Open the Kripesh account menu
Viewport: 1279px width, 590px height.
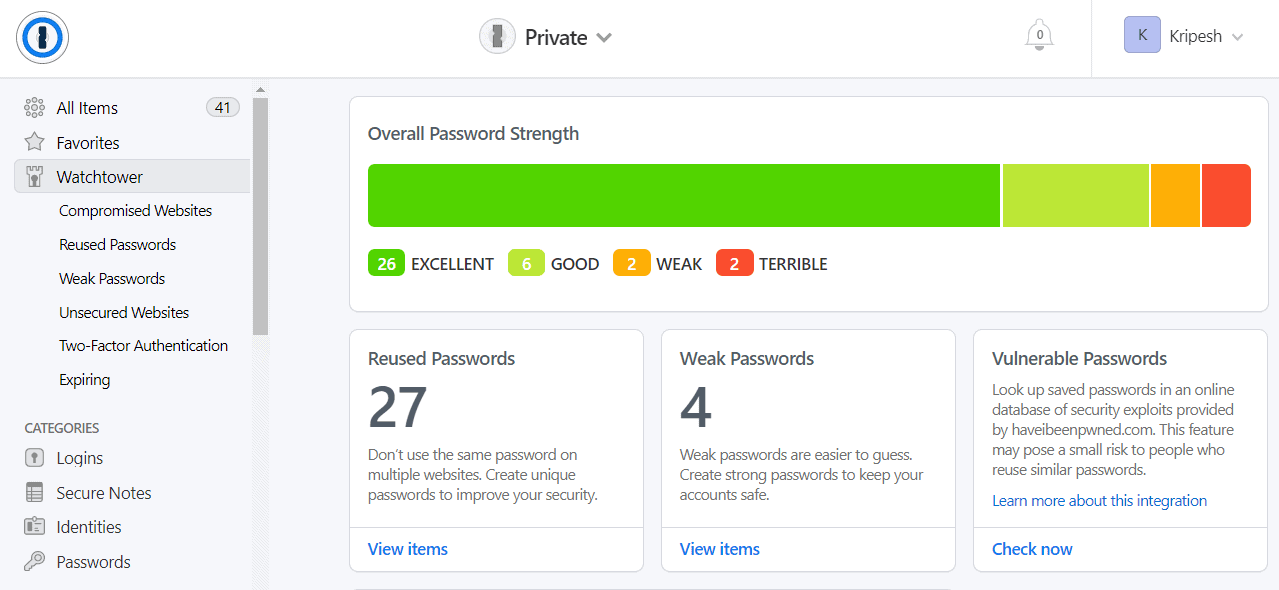point(1184,37)
